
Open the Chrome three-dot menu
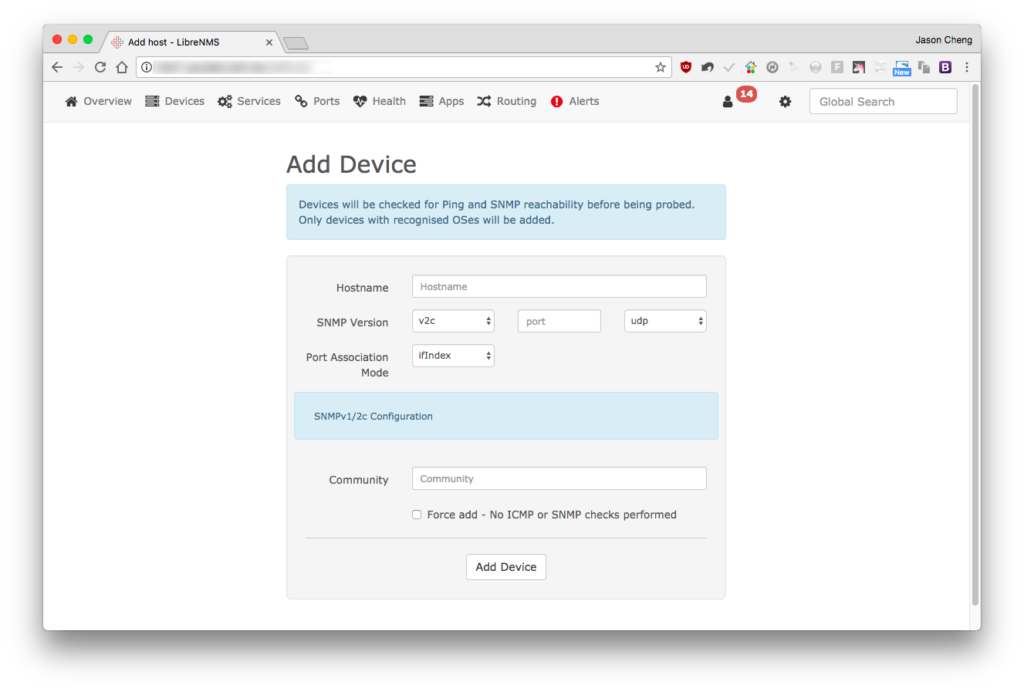pos(967,67)
